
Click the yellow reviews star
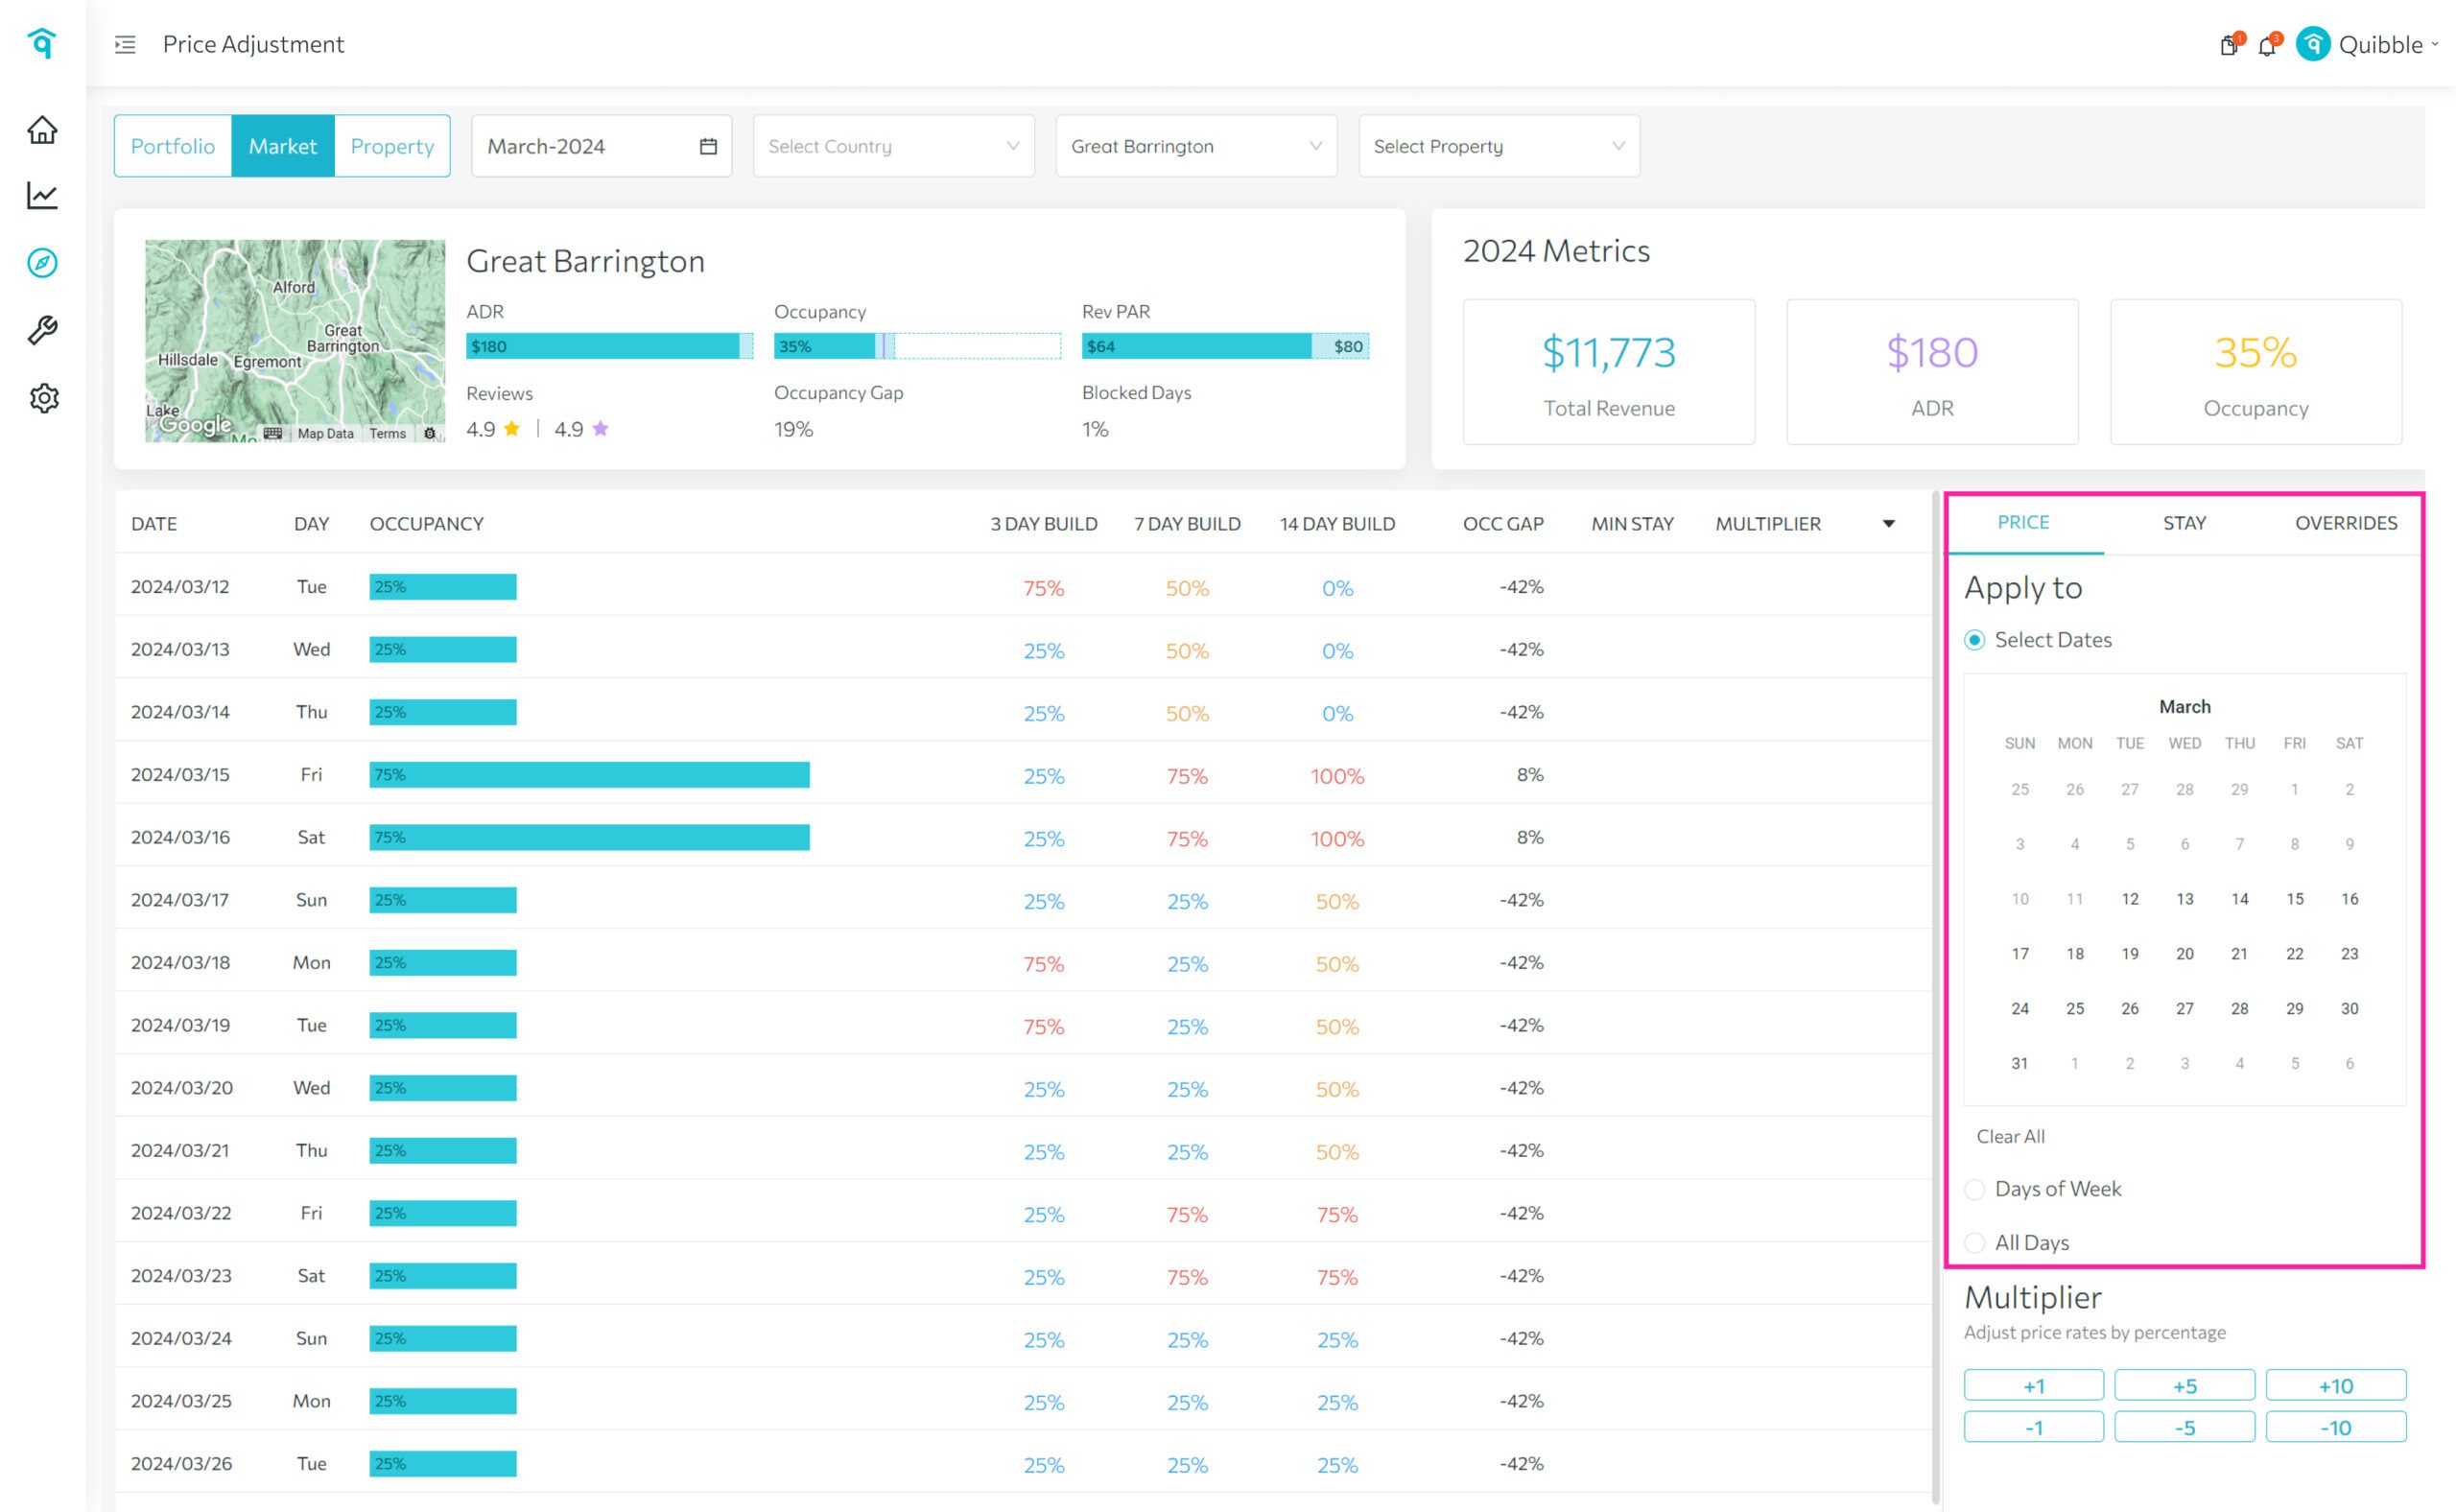[x=512, y=429]
